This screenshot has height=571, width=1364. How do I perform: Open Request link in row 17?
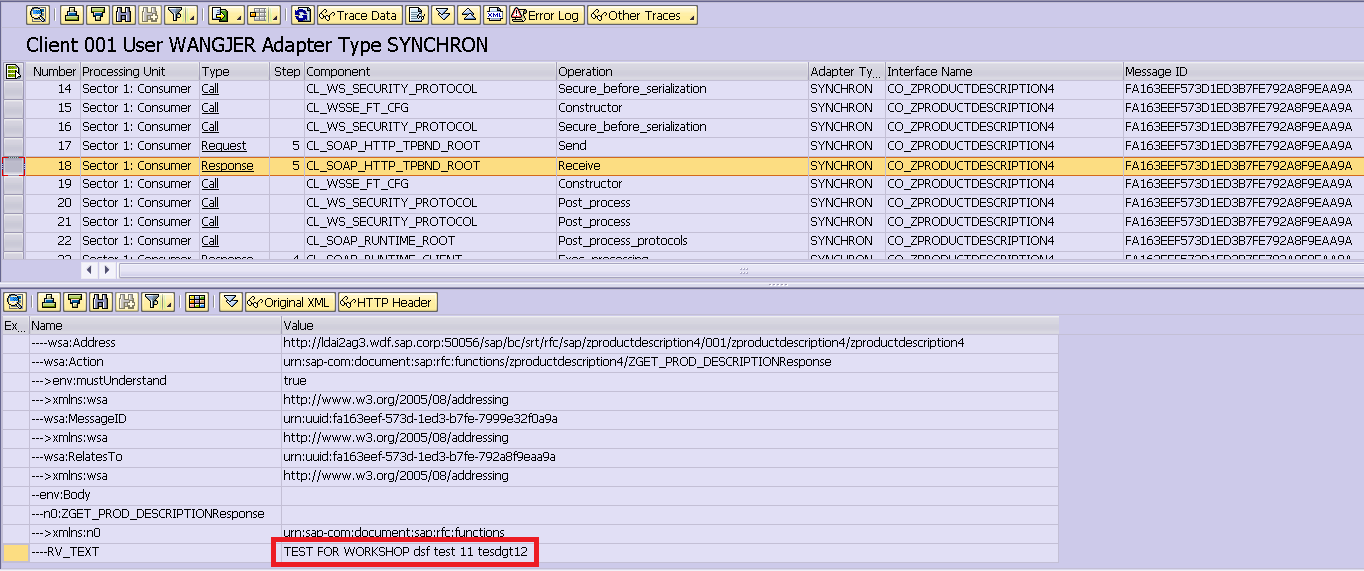pyautogui.click(x=224, y=146)
